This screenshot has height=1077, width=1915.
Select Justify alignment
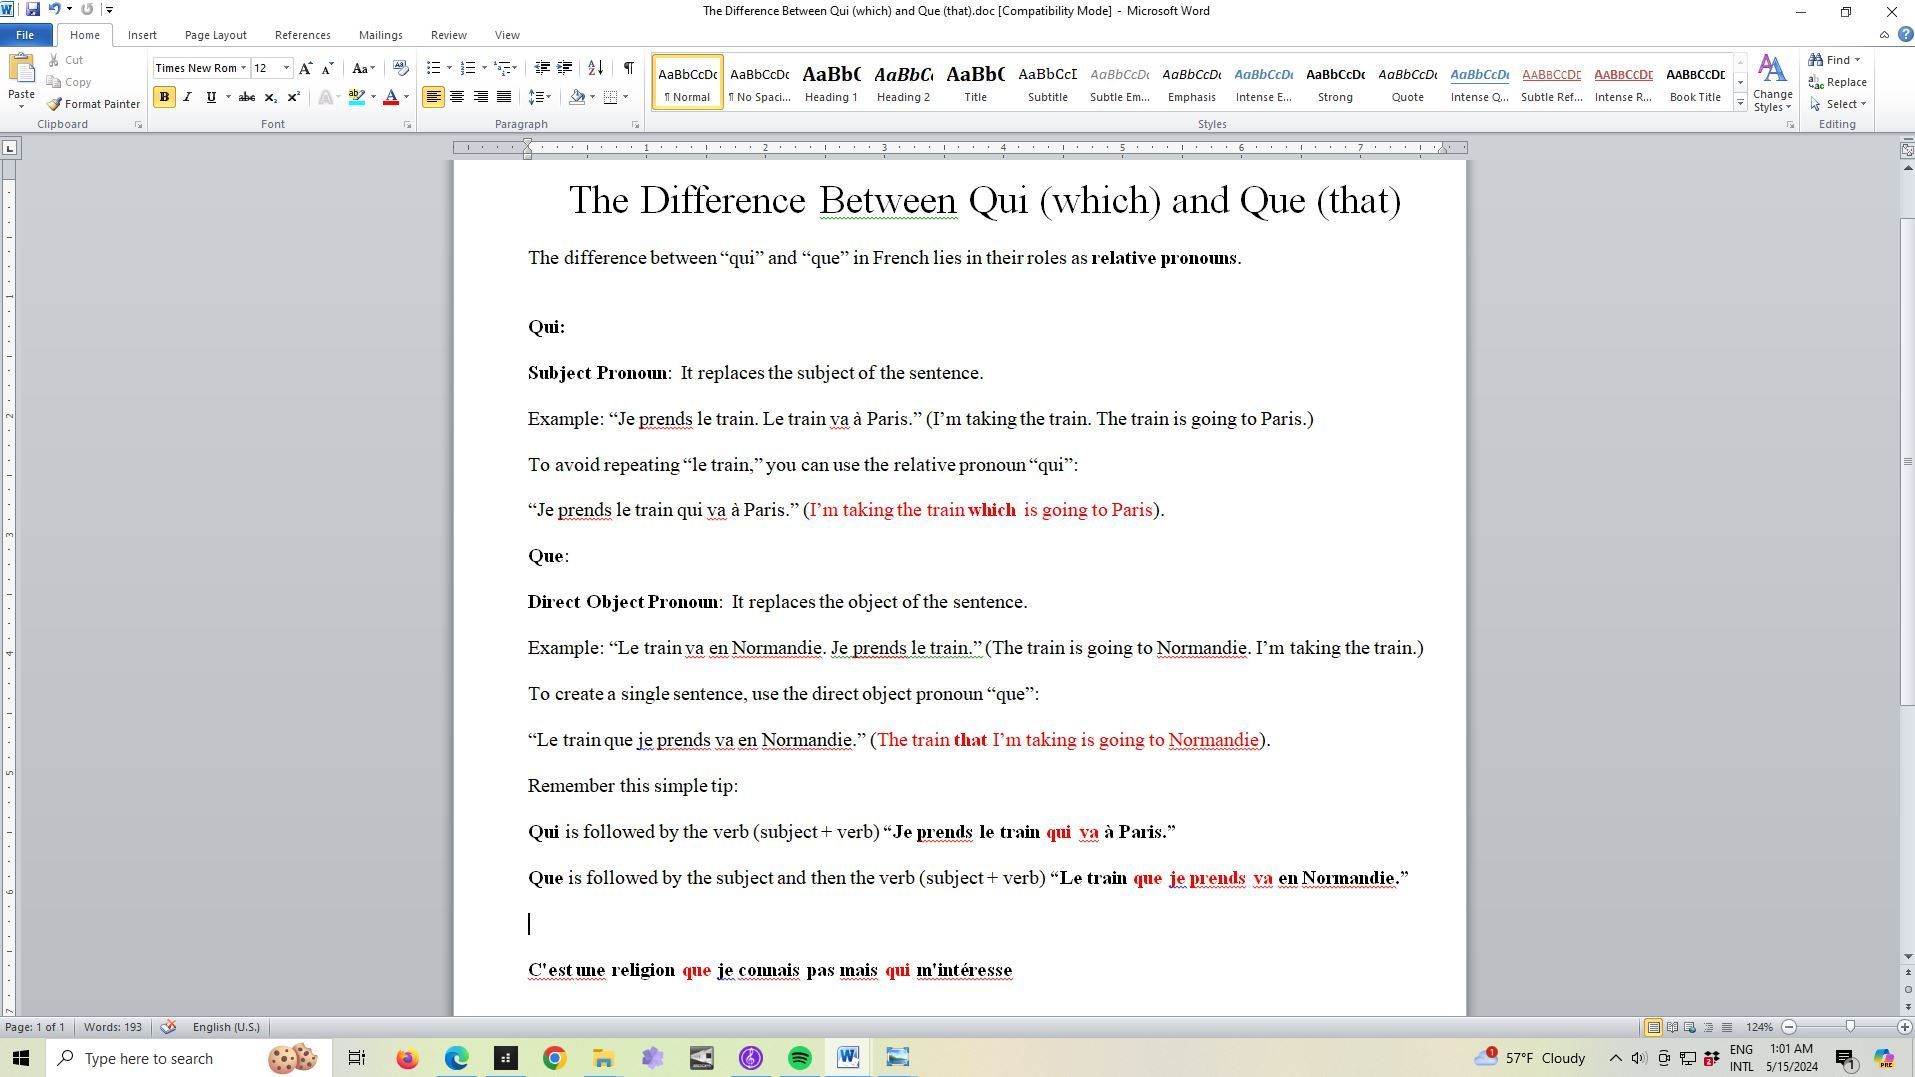pyautogui.click(x=504, y=97)
